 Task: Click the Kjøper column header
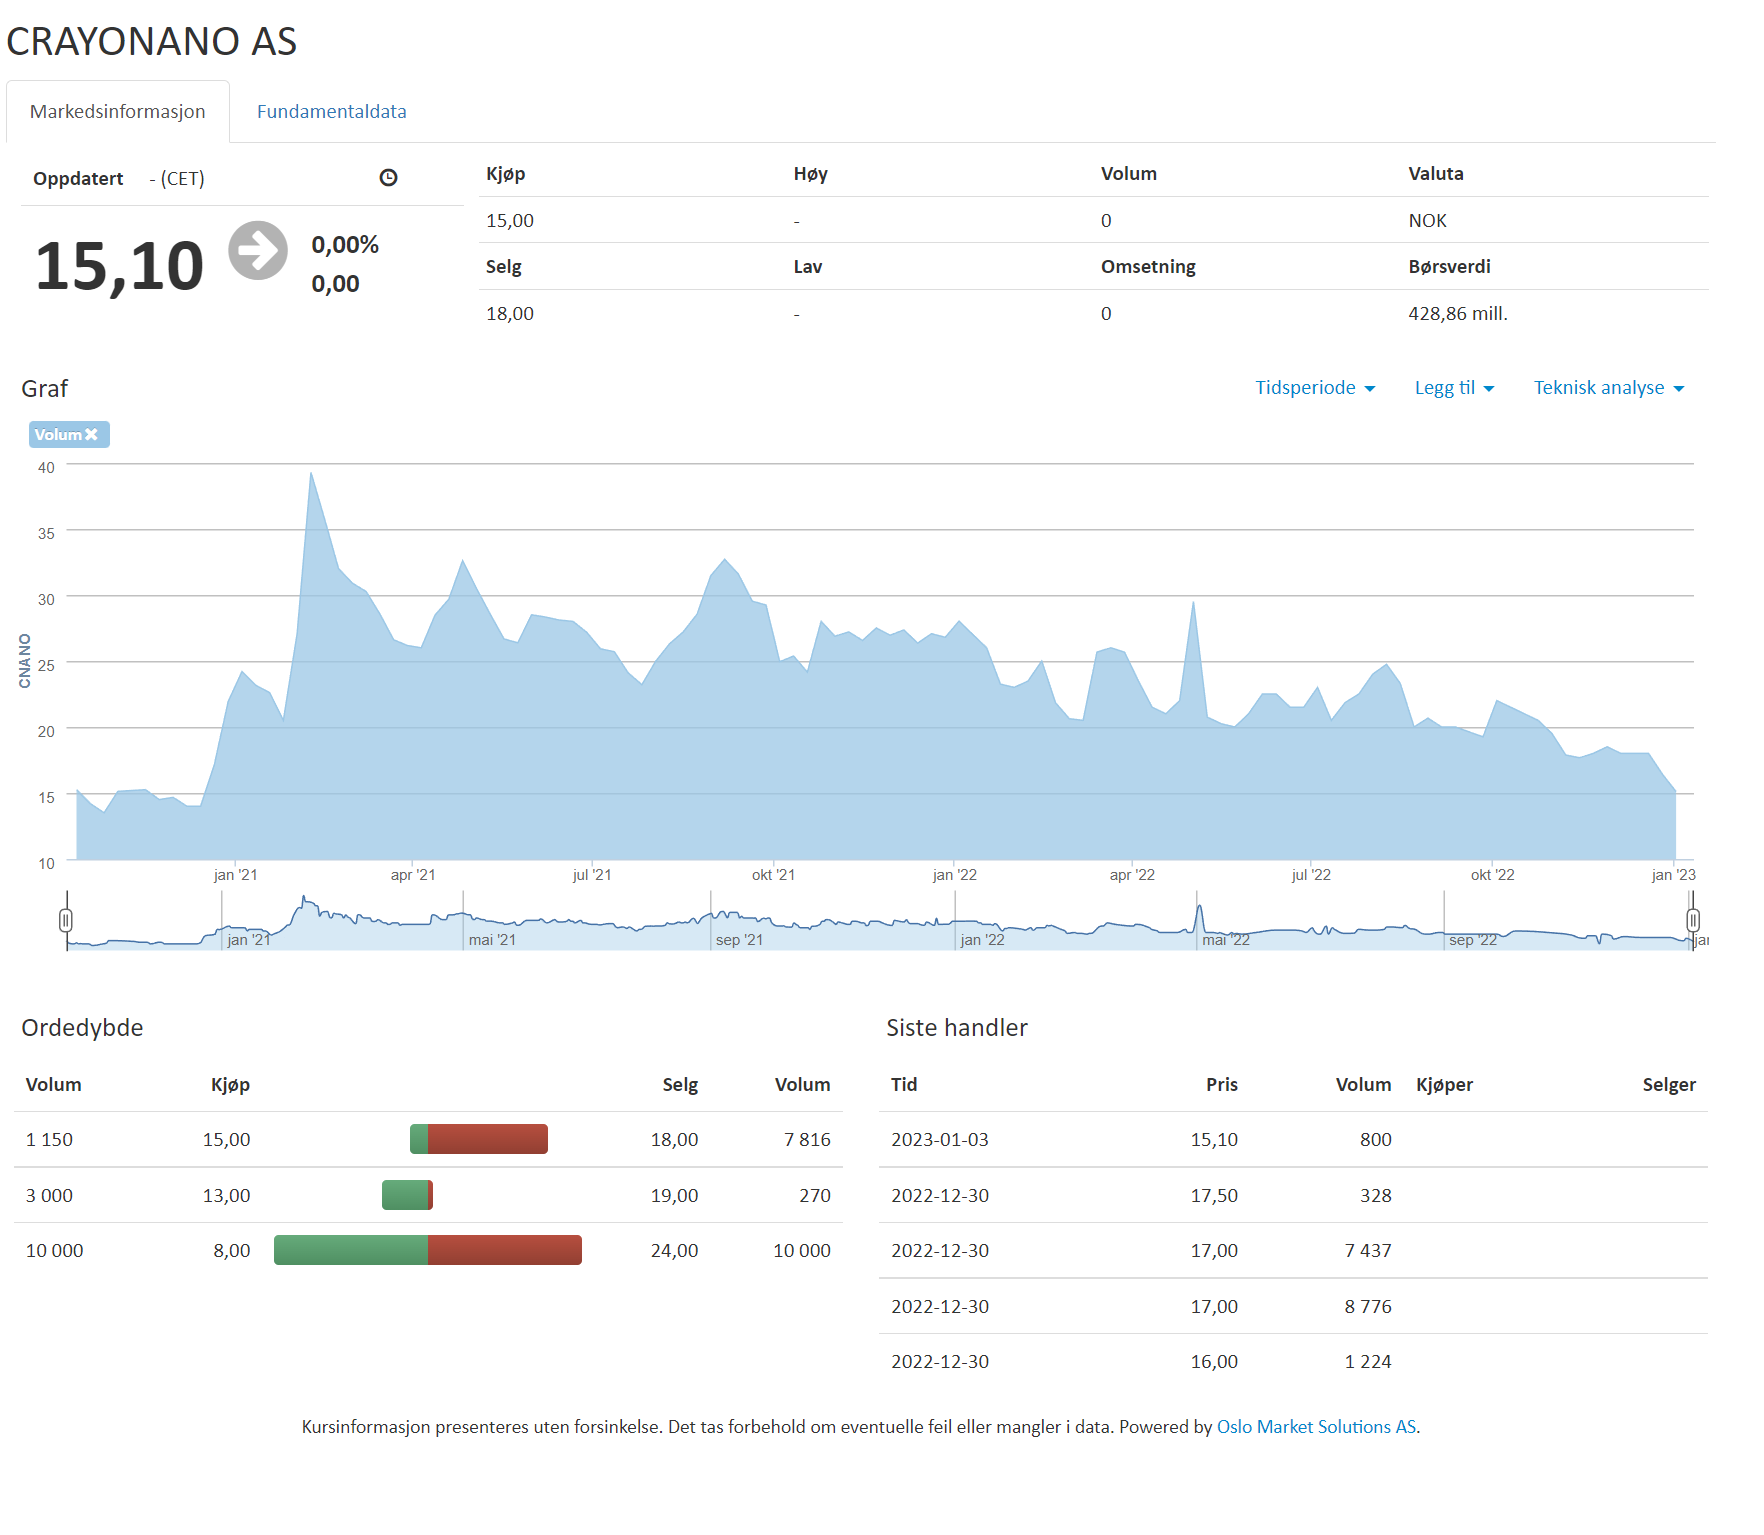pos(1444,1084)
